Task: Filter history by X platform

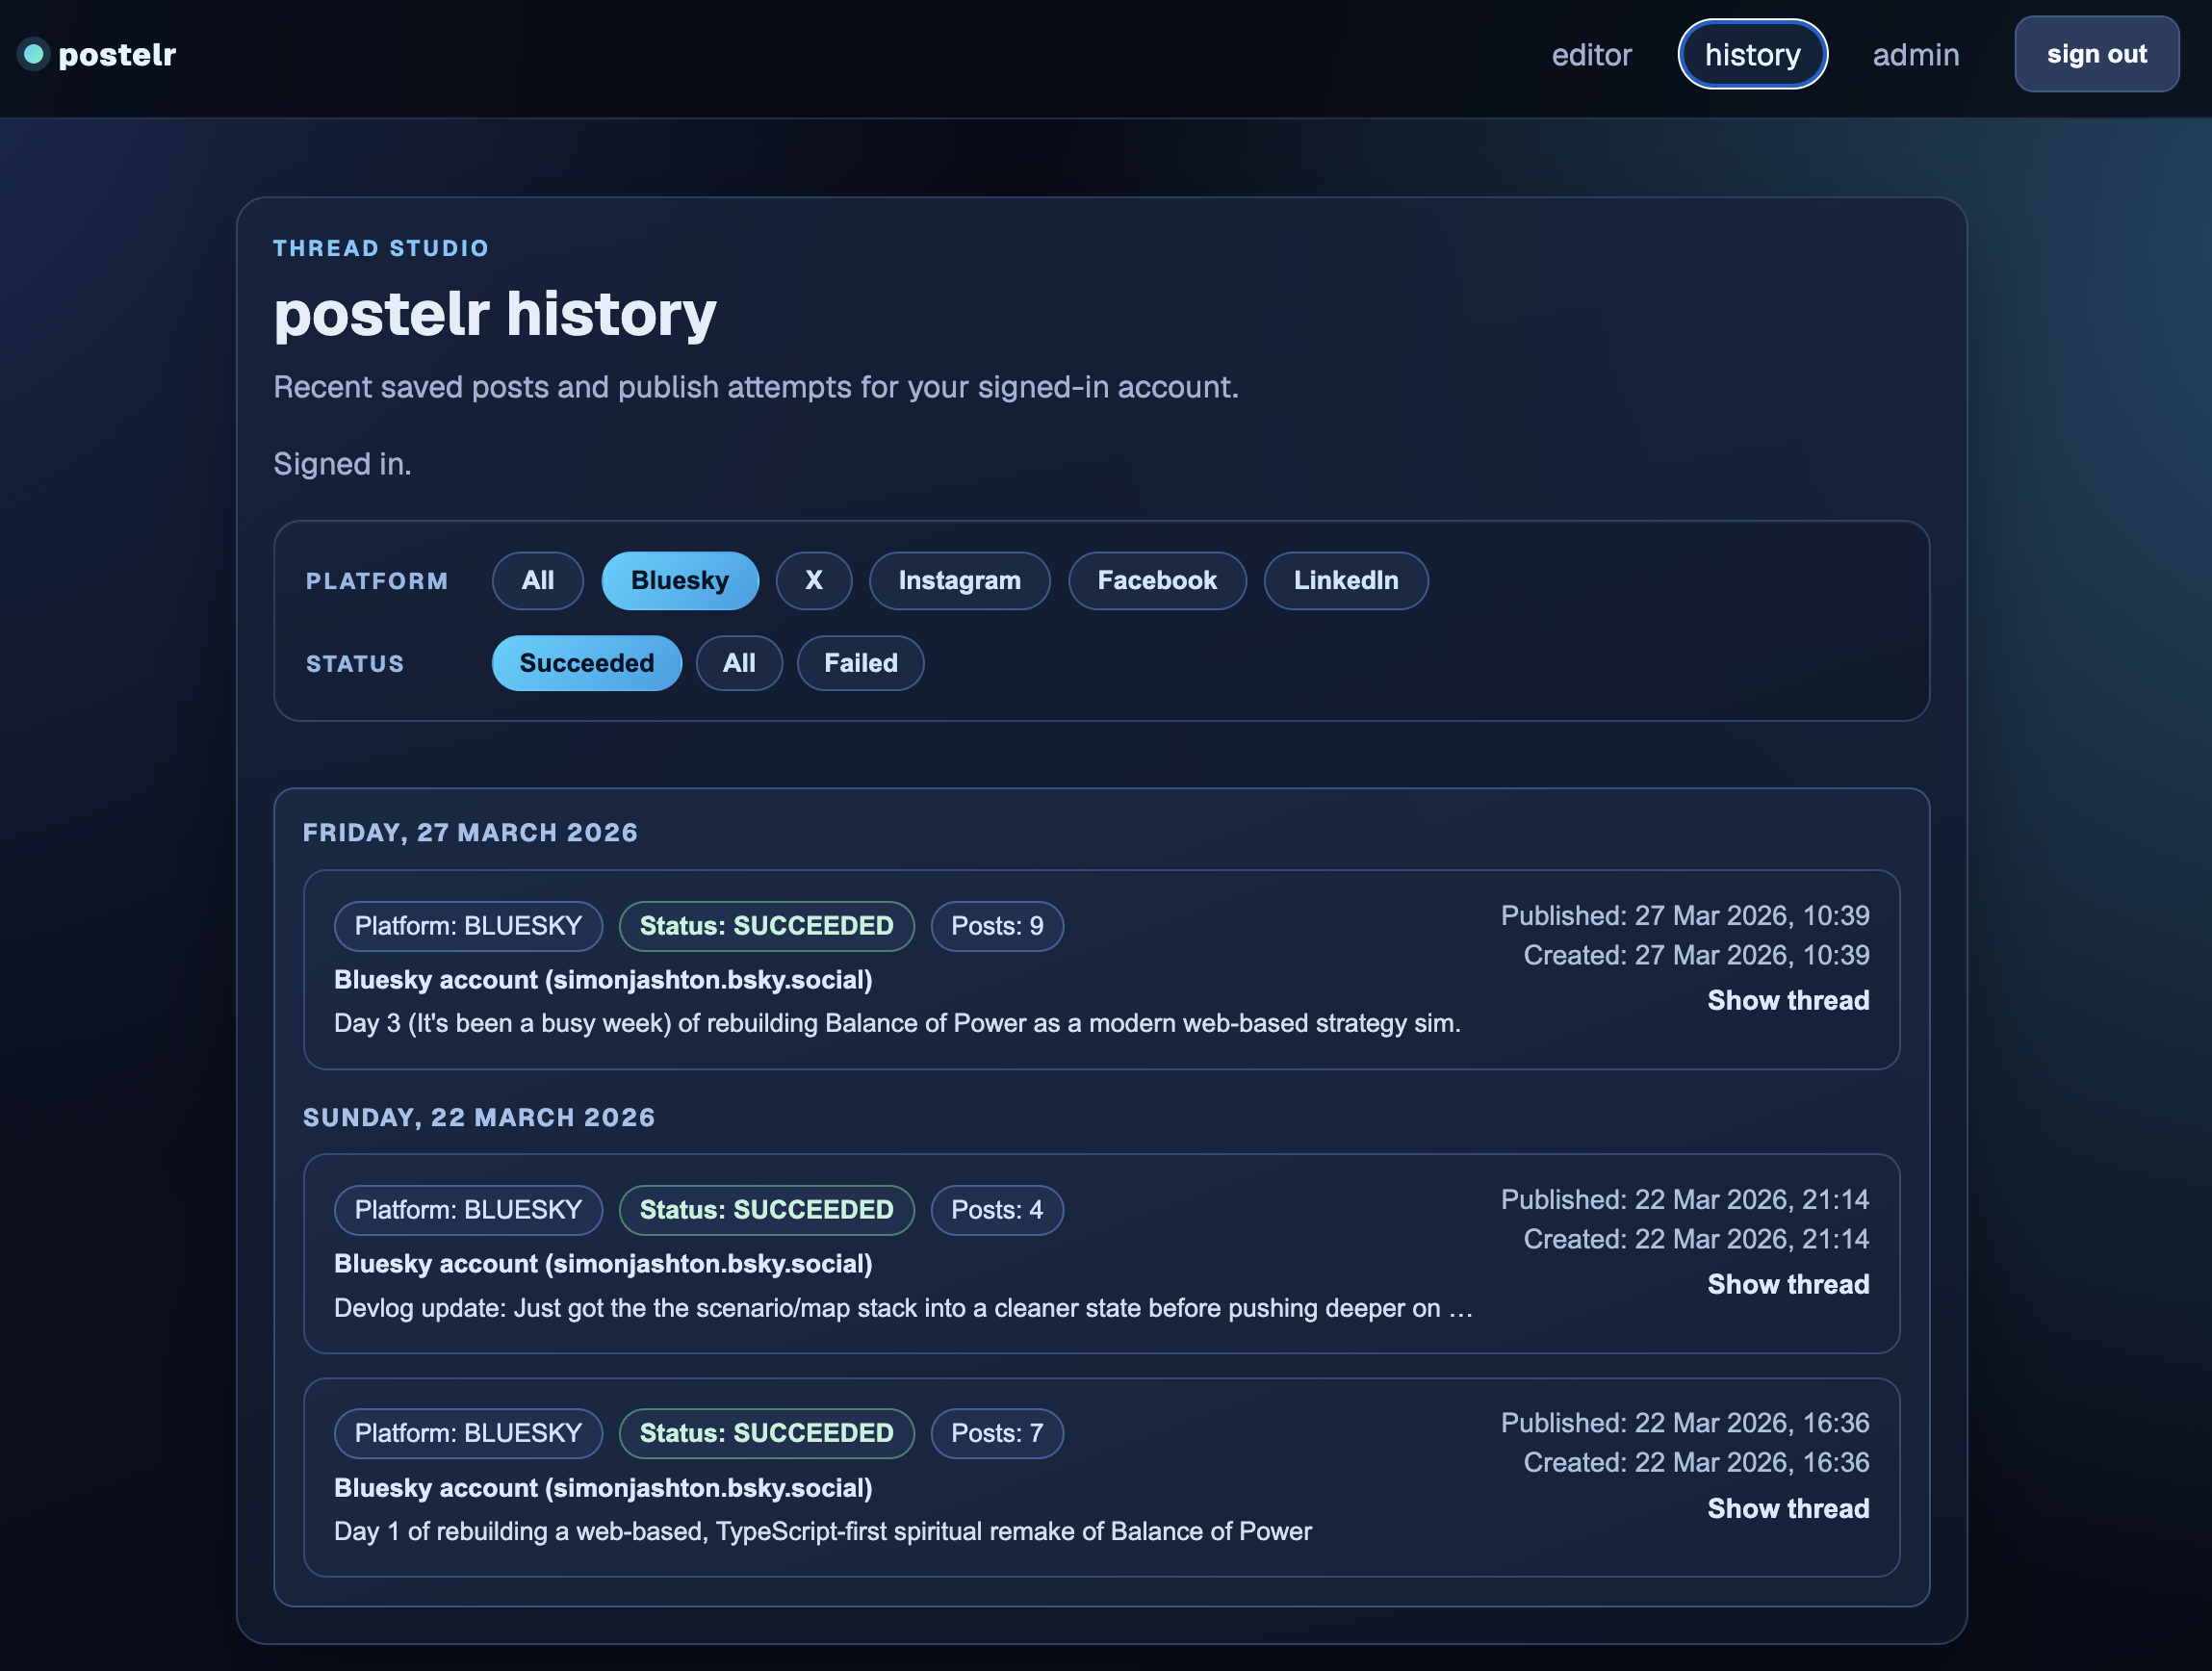Action: [814, 580]
